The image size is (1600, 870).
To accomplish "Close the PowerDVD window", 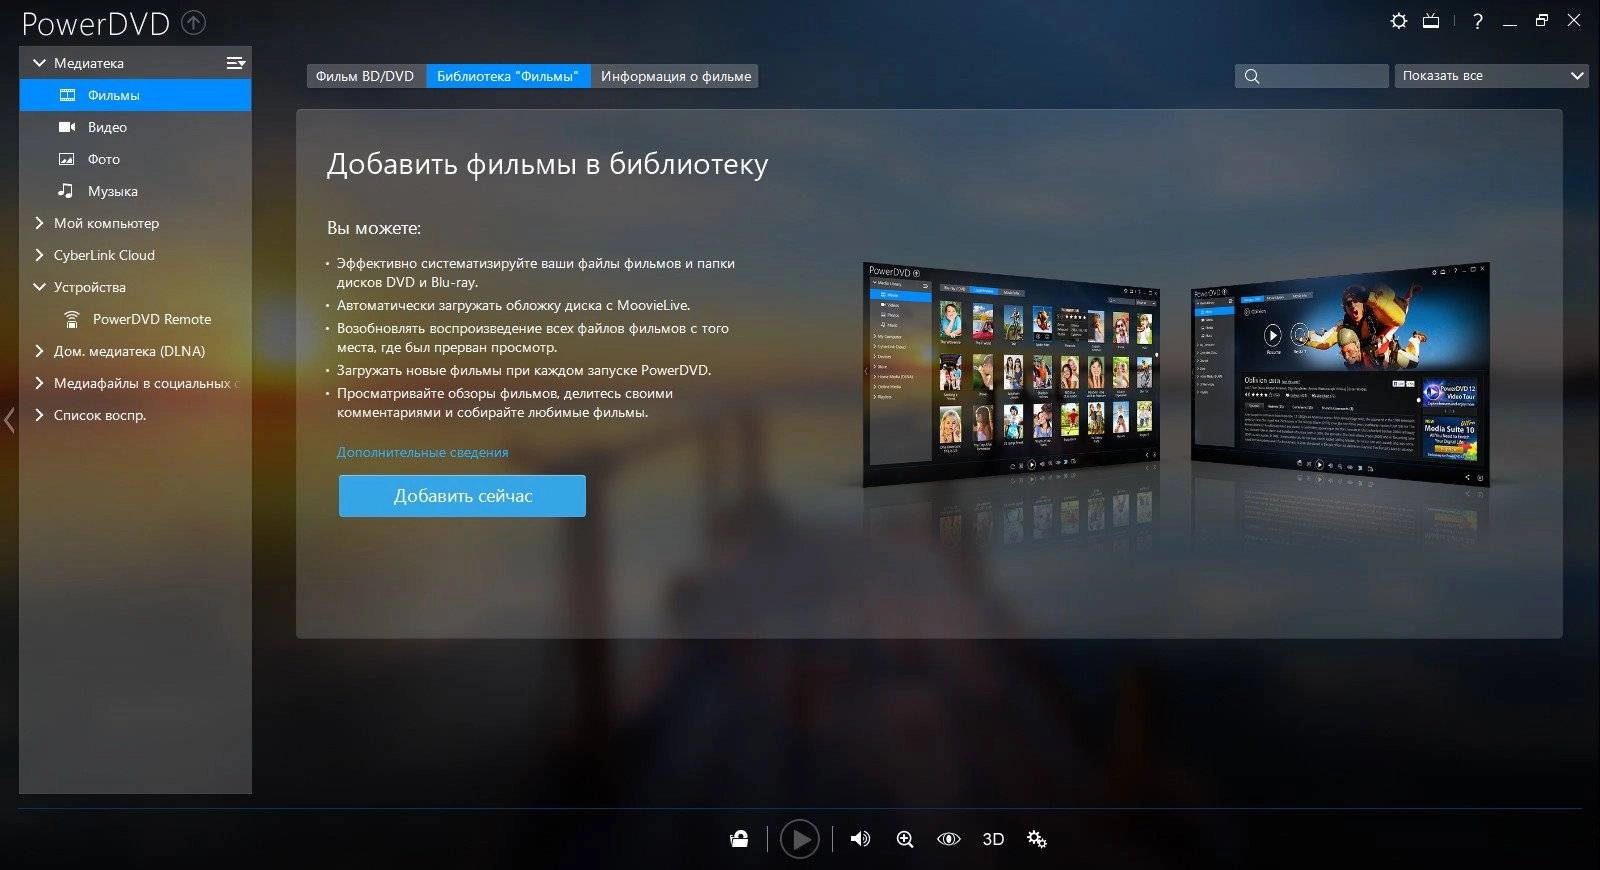I will coord(1574,21).
